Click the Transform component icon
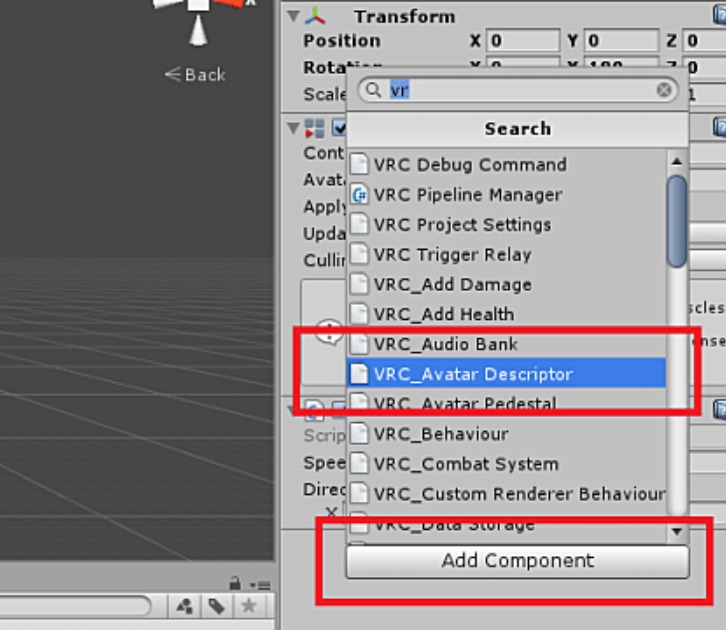This screenshot has height=630, width=726. [x=315, y=16]
